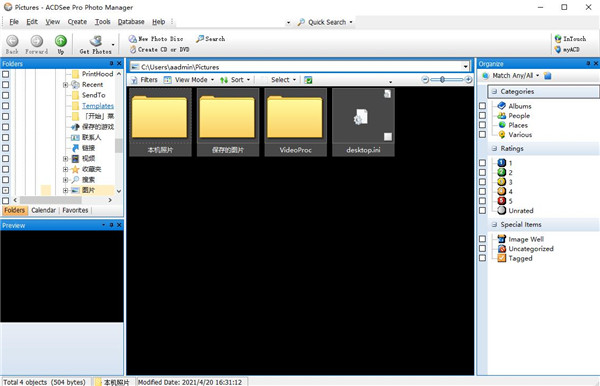This screenshot has width=600, height=386.
Task: Select the Templates folder in tree
Action: (98, 106)
